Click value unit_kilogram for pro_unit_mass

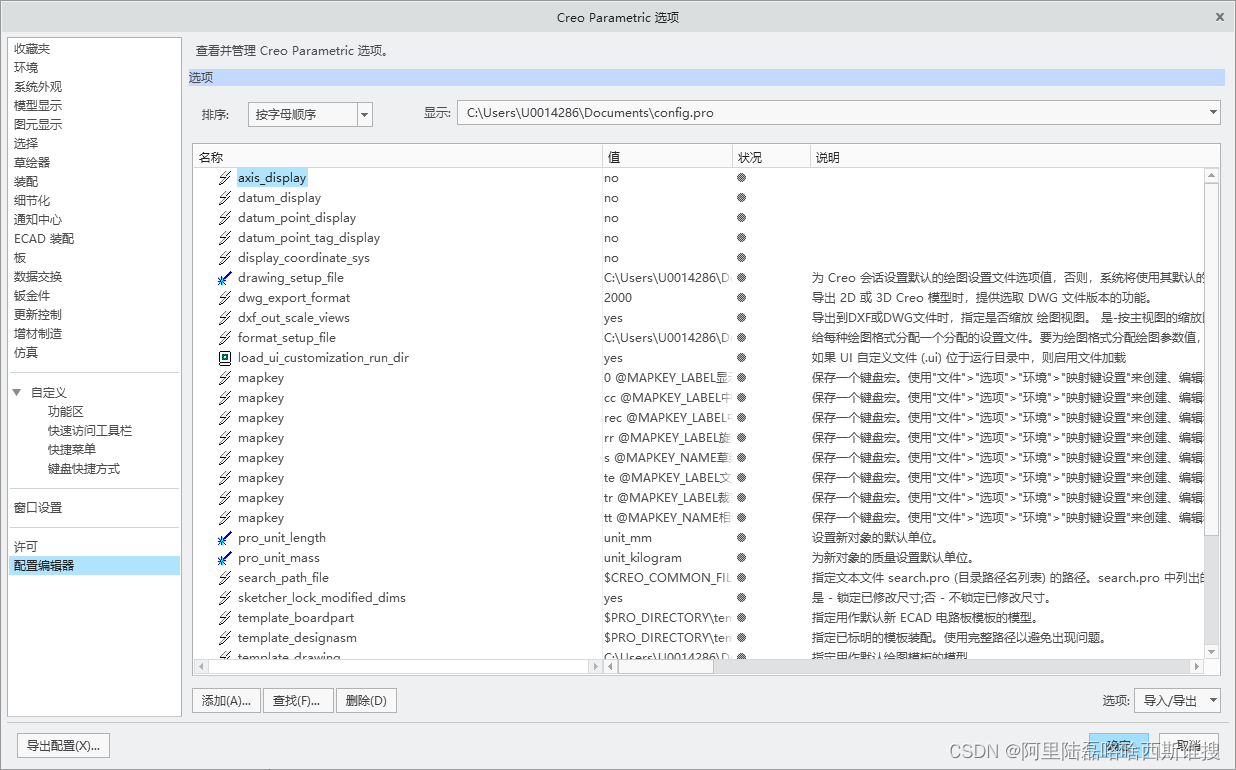(x=643, y=558)
